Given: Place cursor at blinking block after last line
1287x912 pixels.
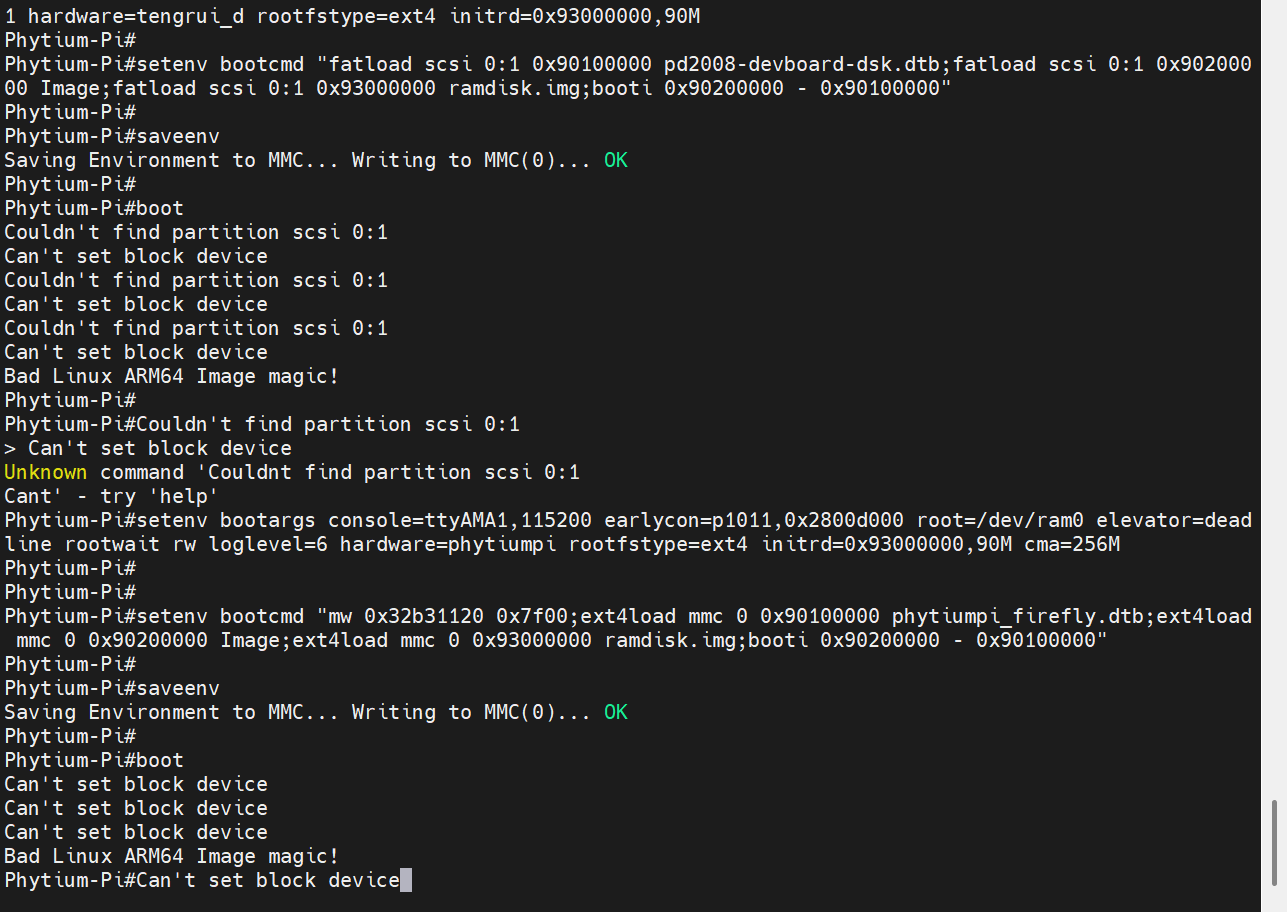Looking at the screenshot, I should [406, 880].
